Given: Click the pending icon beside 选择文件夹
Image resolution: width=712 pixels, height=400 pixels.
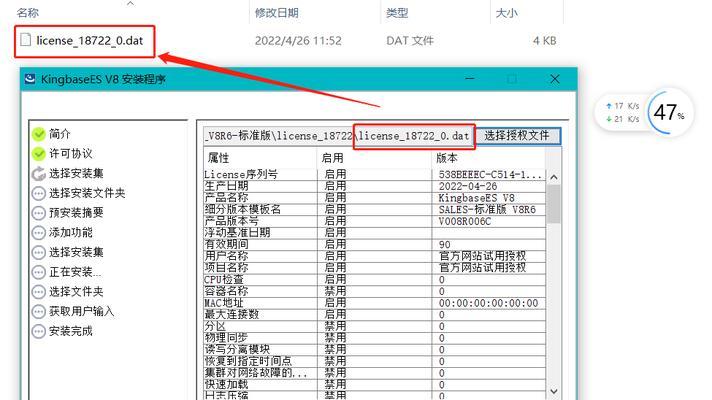Looking at the screenshot, I should coord(39,291).
